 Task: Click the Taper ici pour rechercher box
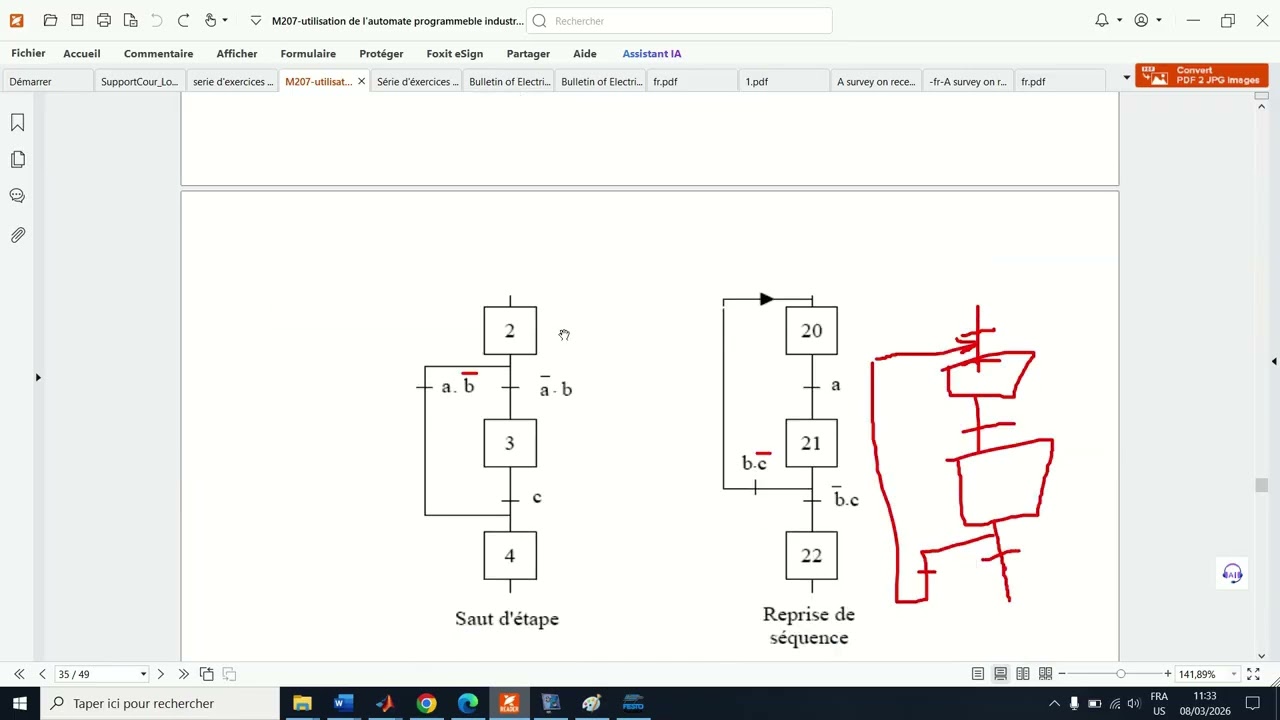(x=160, y=703)
